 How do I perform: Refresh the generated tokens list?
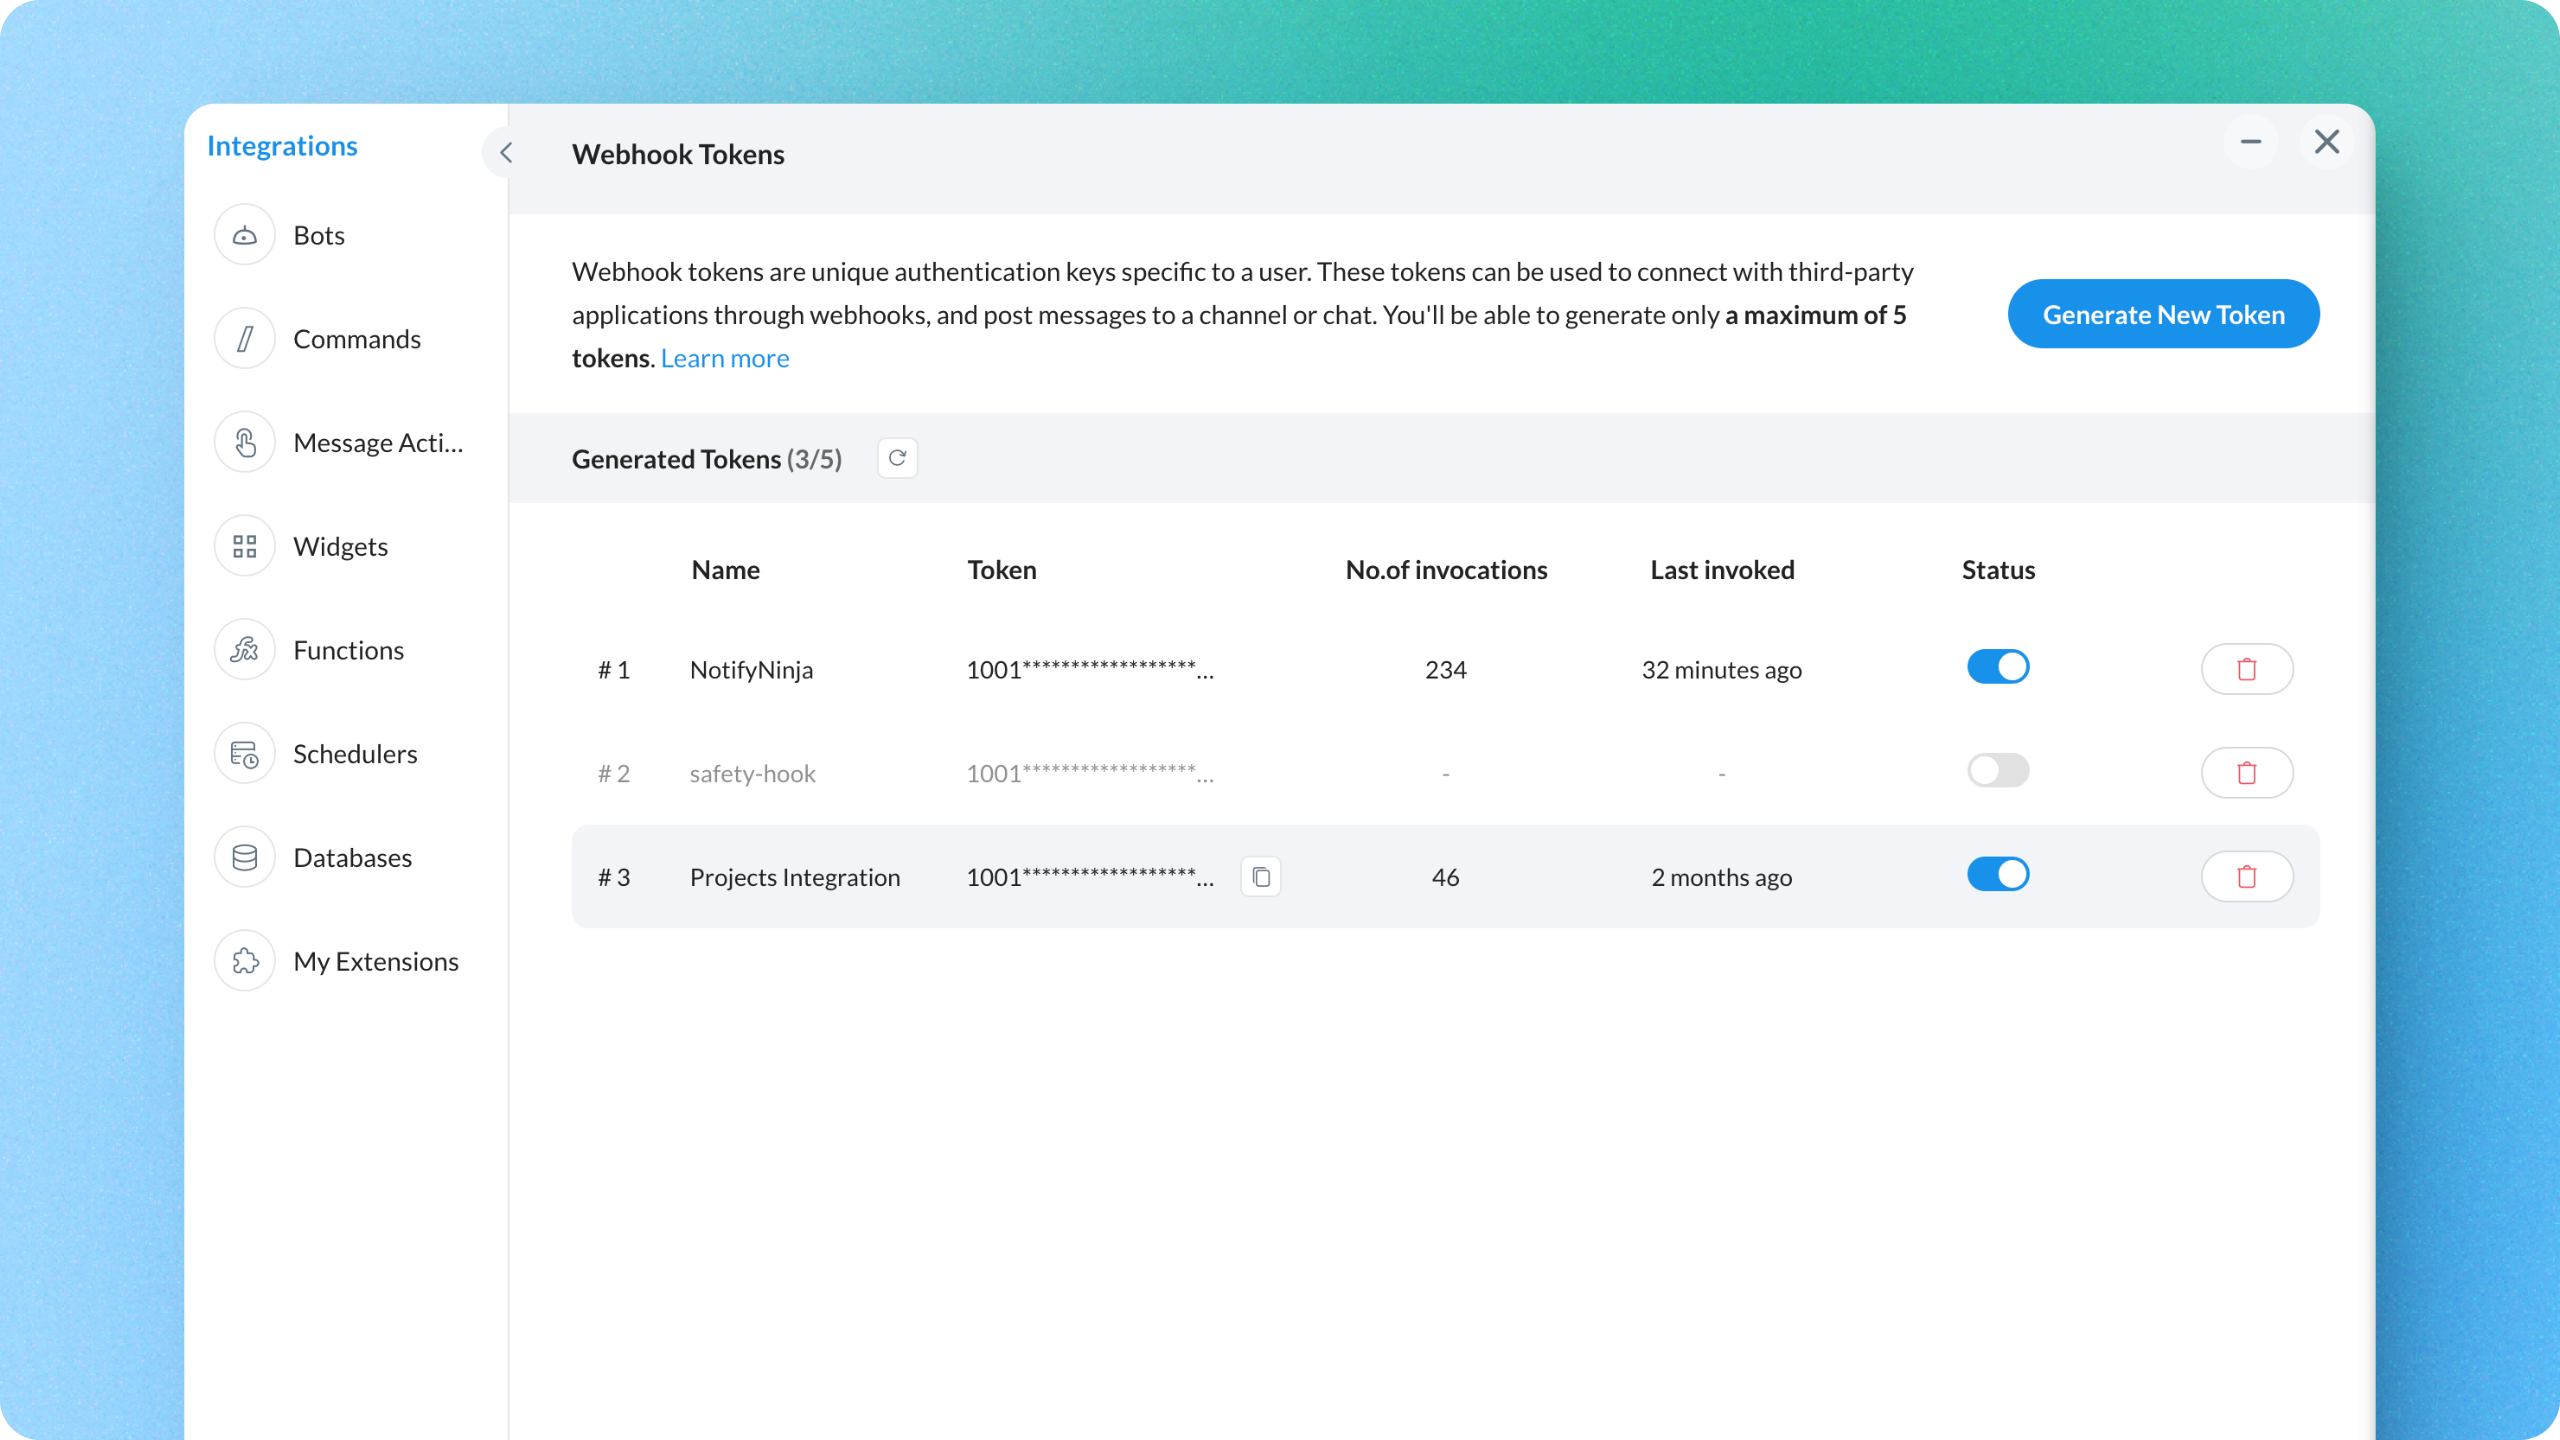[897, 458]
